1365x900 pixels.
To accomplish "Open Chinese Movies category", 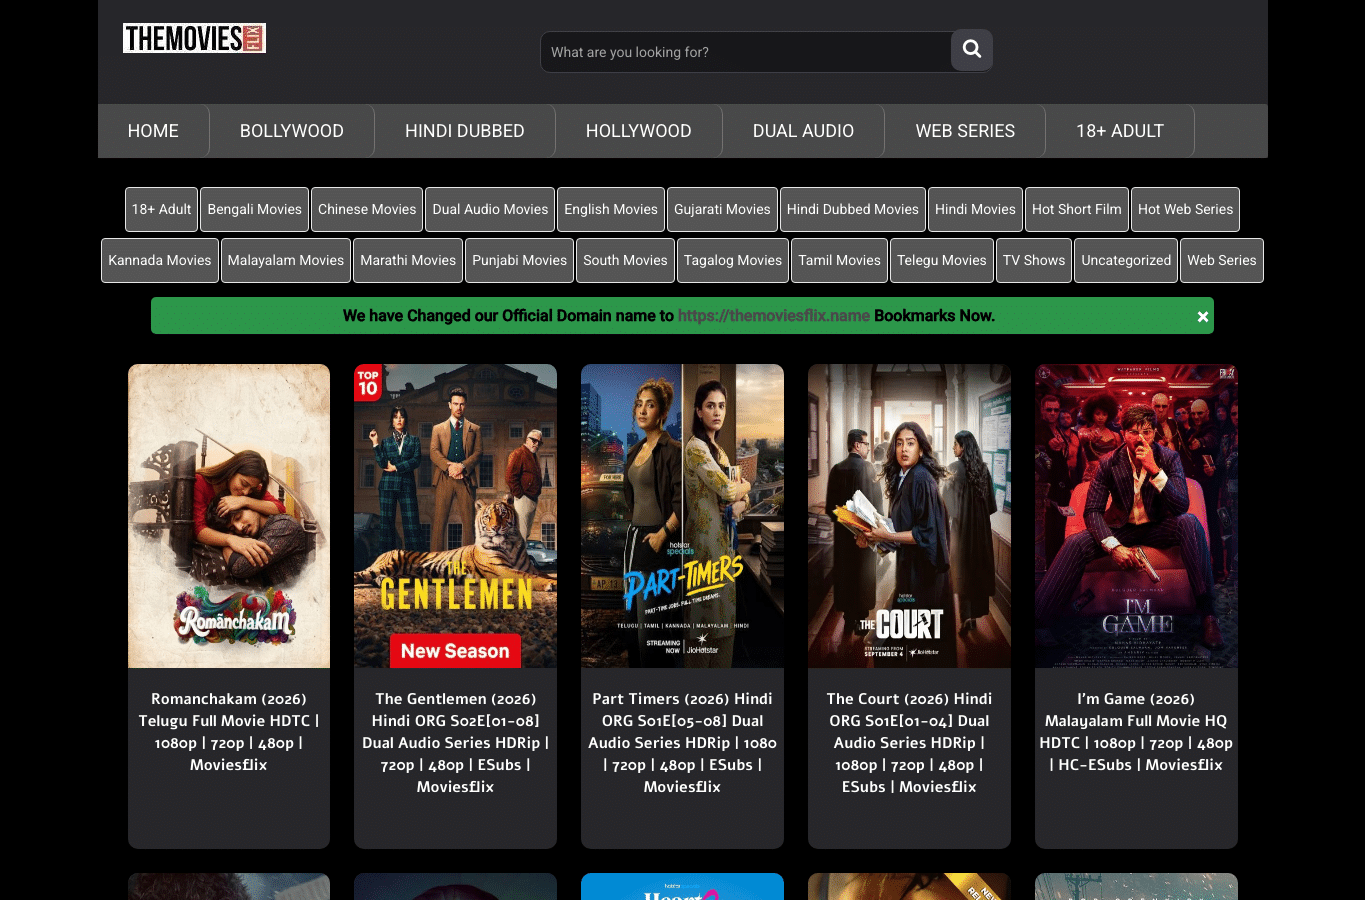I will tap(367, 209).
